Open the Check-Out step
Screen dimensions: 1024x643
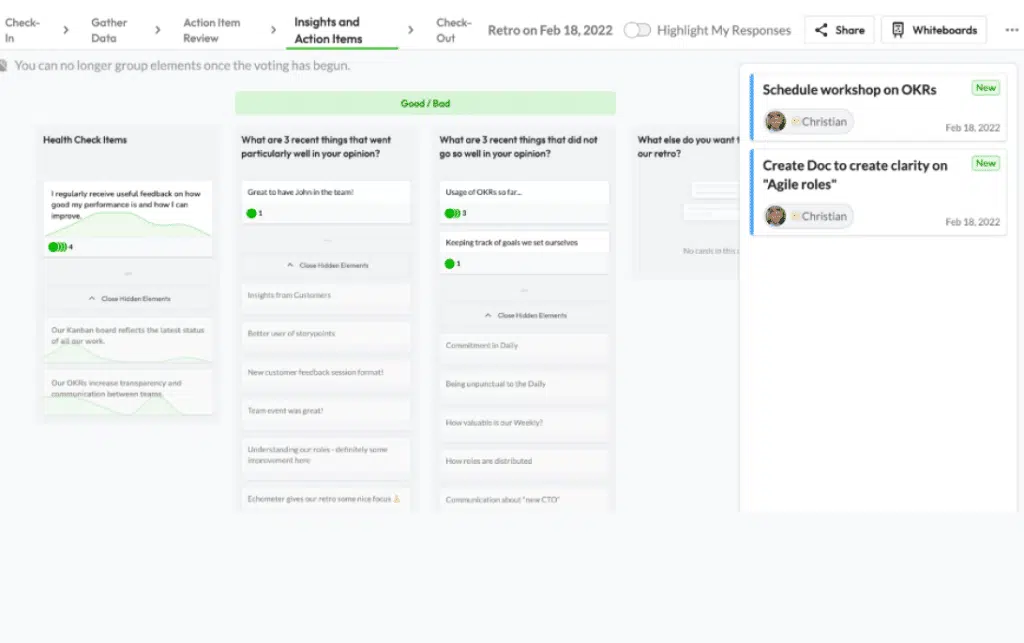tap(453, 30)
